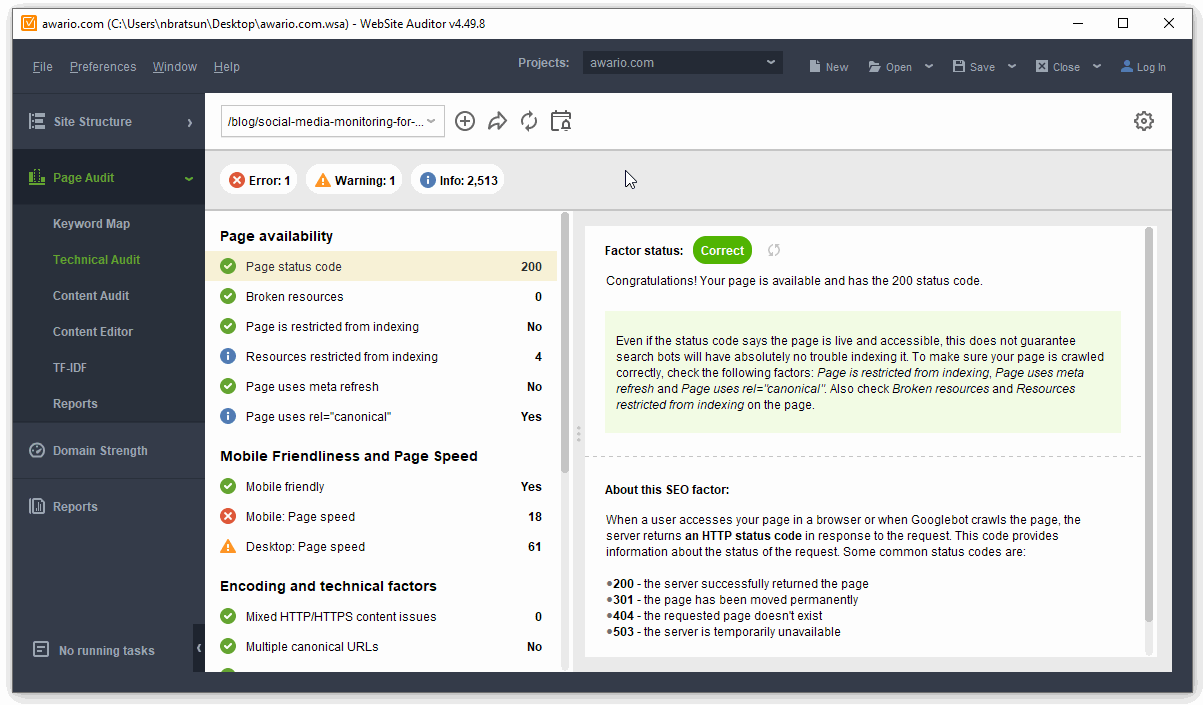Open the page URL dropdown /blog/social-media-monitoring

tap(333, 121)
